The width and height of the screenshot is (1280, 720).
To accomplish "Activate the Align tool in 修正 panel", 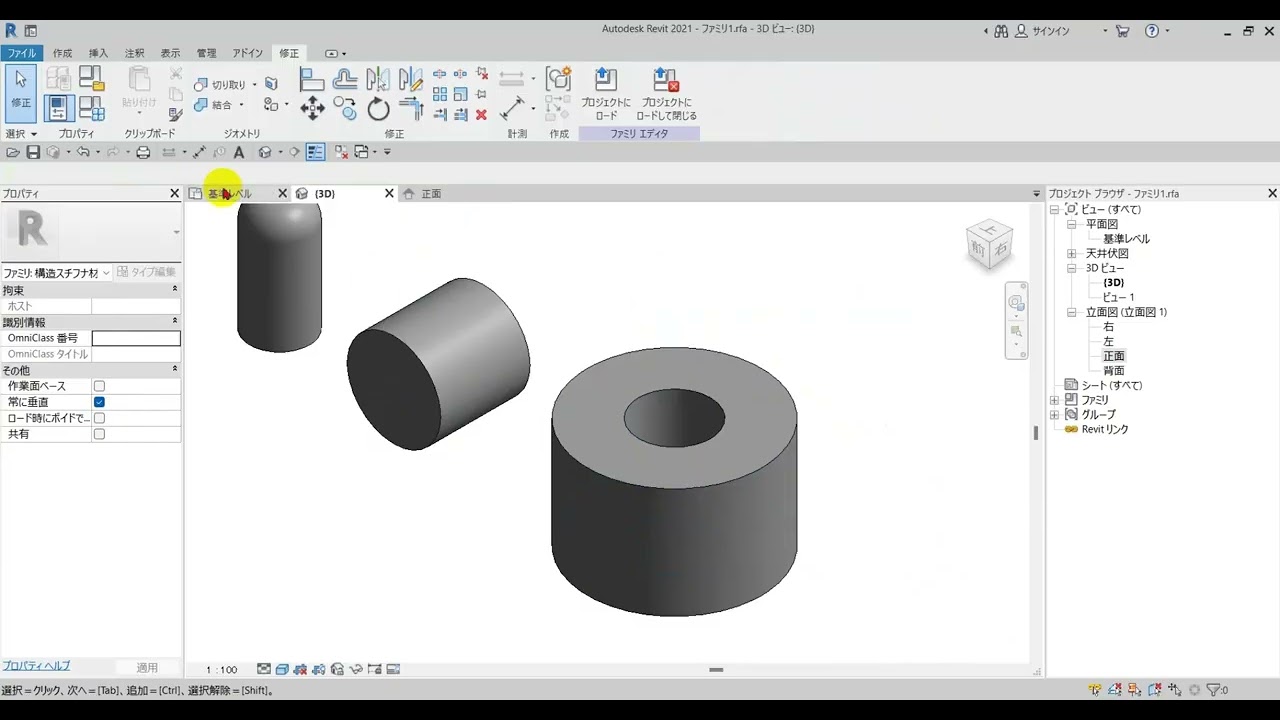I will [312, 80].
